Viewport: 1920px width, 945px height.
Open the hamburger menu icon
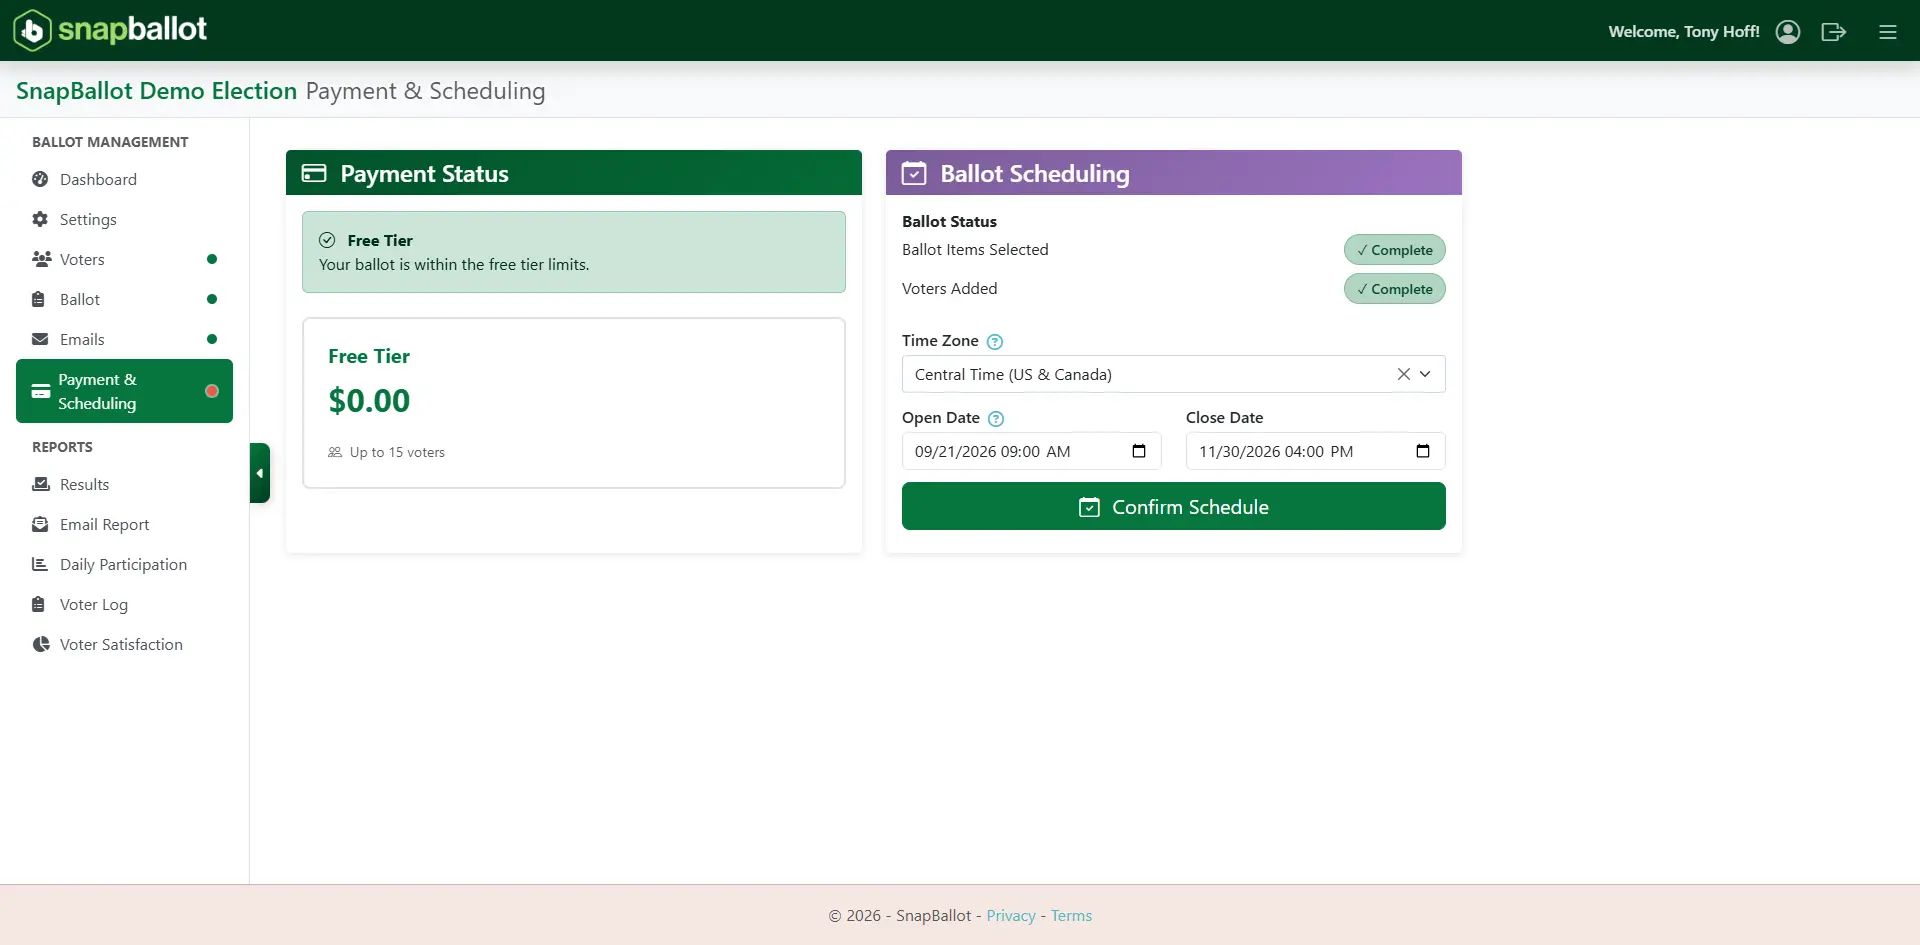pyautogui.click(x=1888, y=32)
